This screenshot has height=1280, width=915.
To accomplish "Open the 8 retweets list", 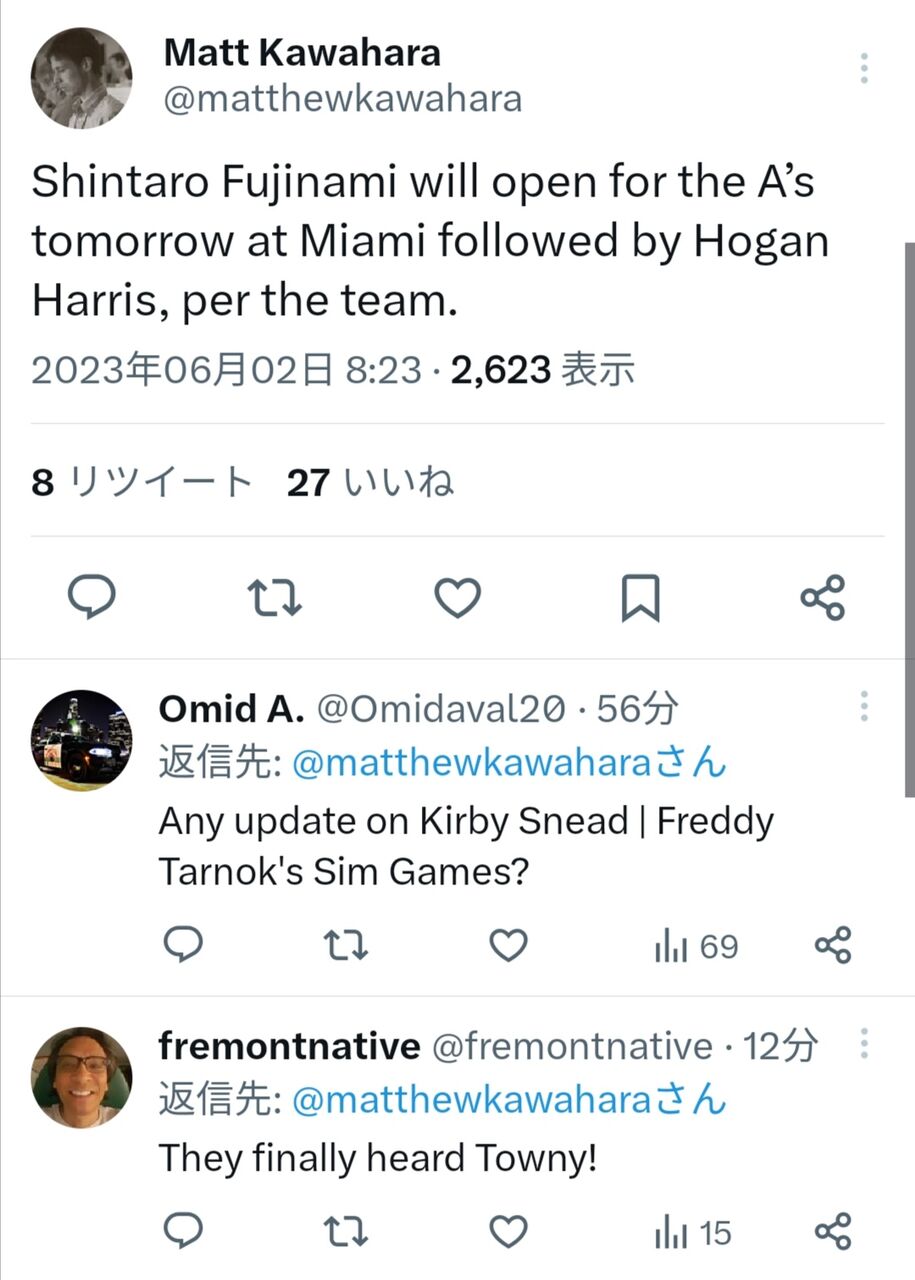I will pos(142,483).
